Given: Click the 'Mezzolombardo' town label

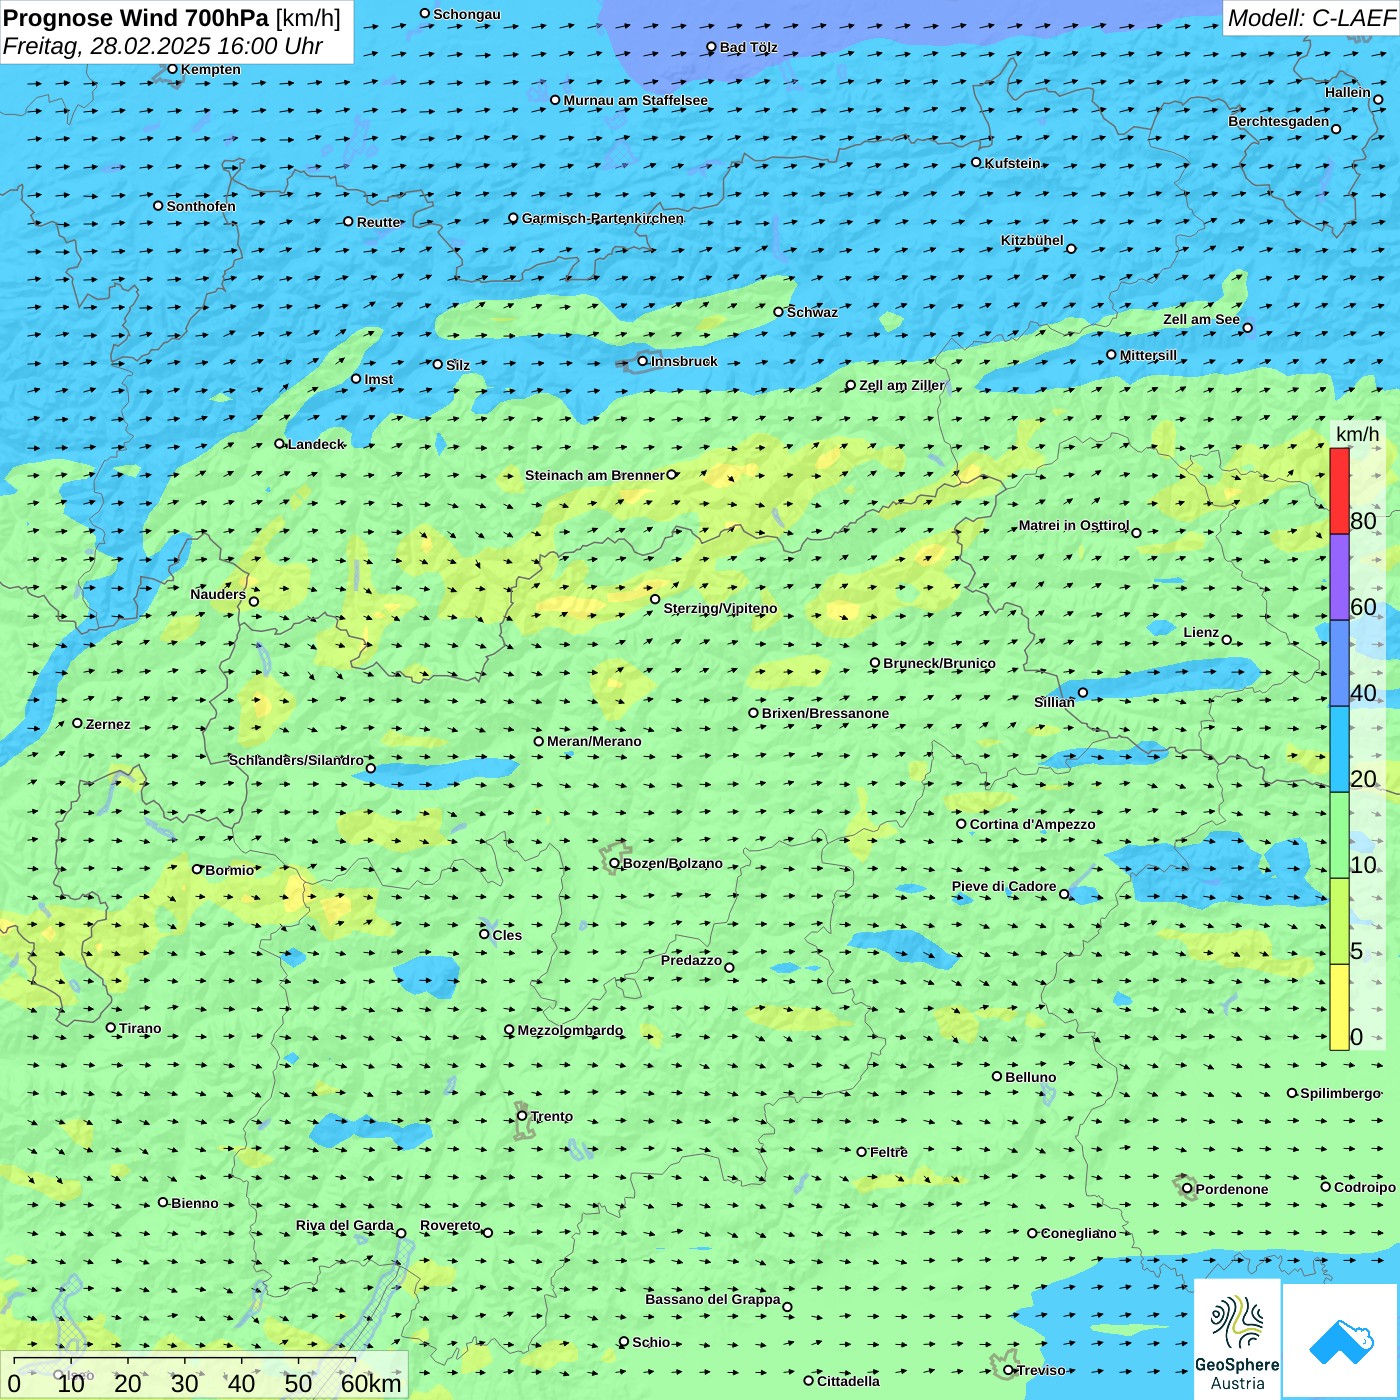Looking at the screenshot, I should [570, 1030].
